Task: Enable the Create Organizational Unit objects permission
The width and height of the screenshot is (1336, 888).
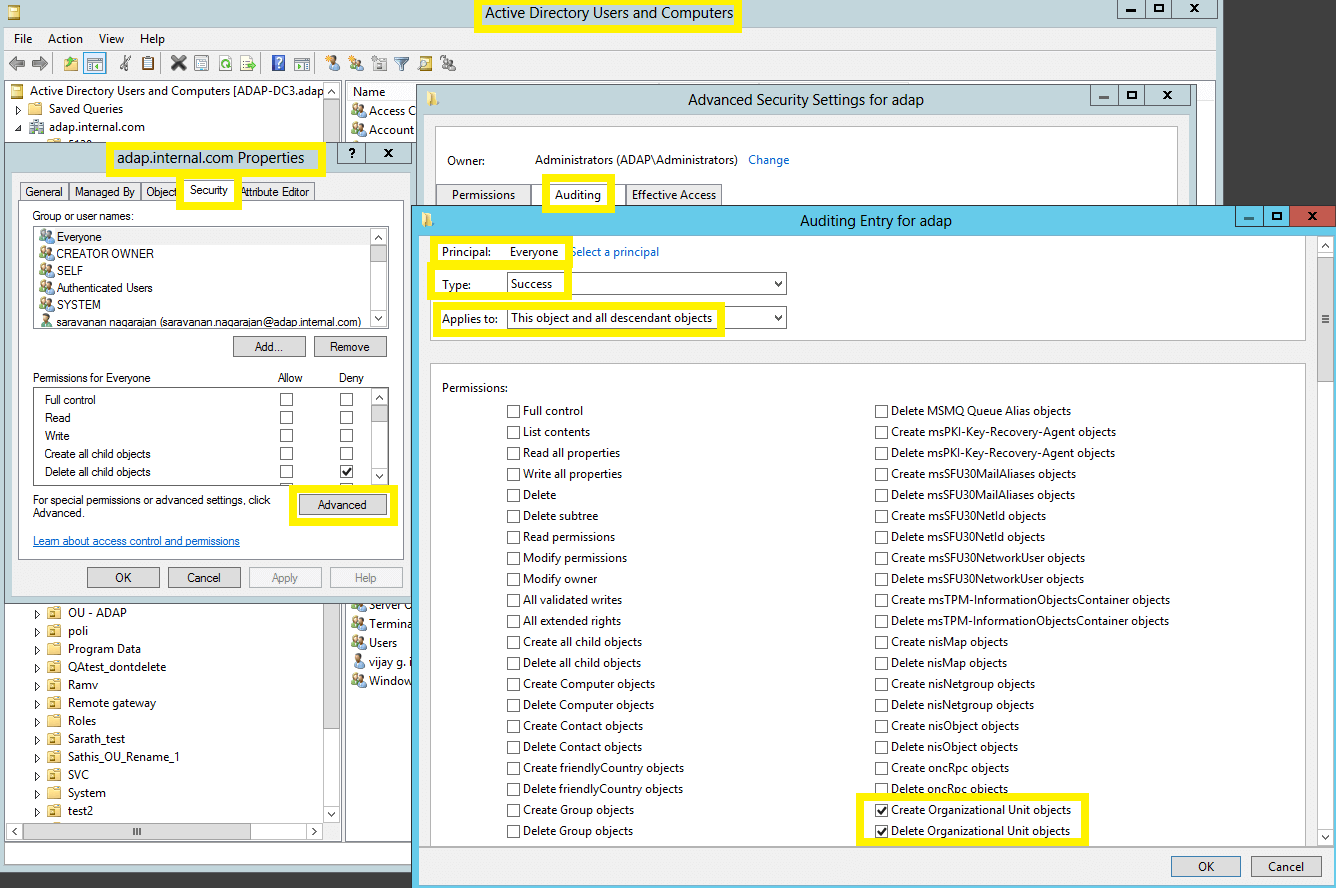Action: tap(882, 810)
